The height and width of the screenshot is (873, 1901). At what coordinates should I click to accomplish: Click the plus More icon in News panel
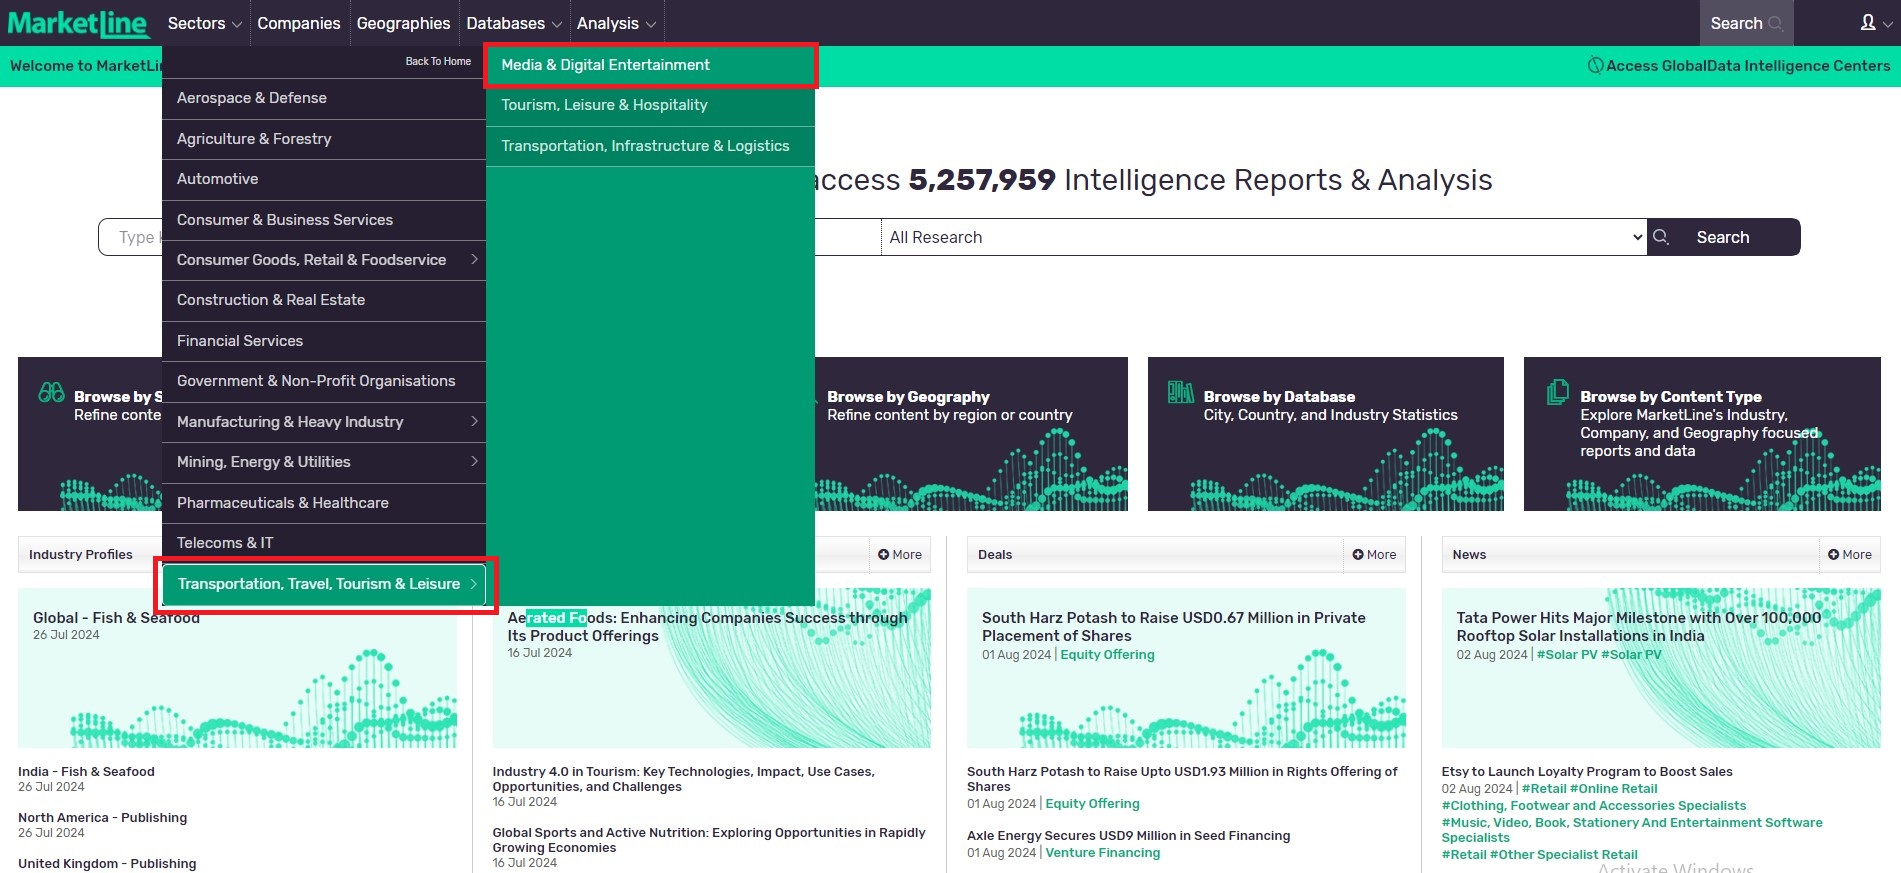1834,555
